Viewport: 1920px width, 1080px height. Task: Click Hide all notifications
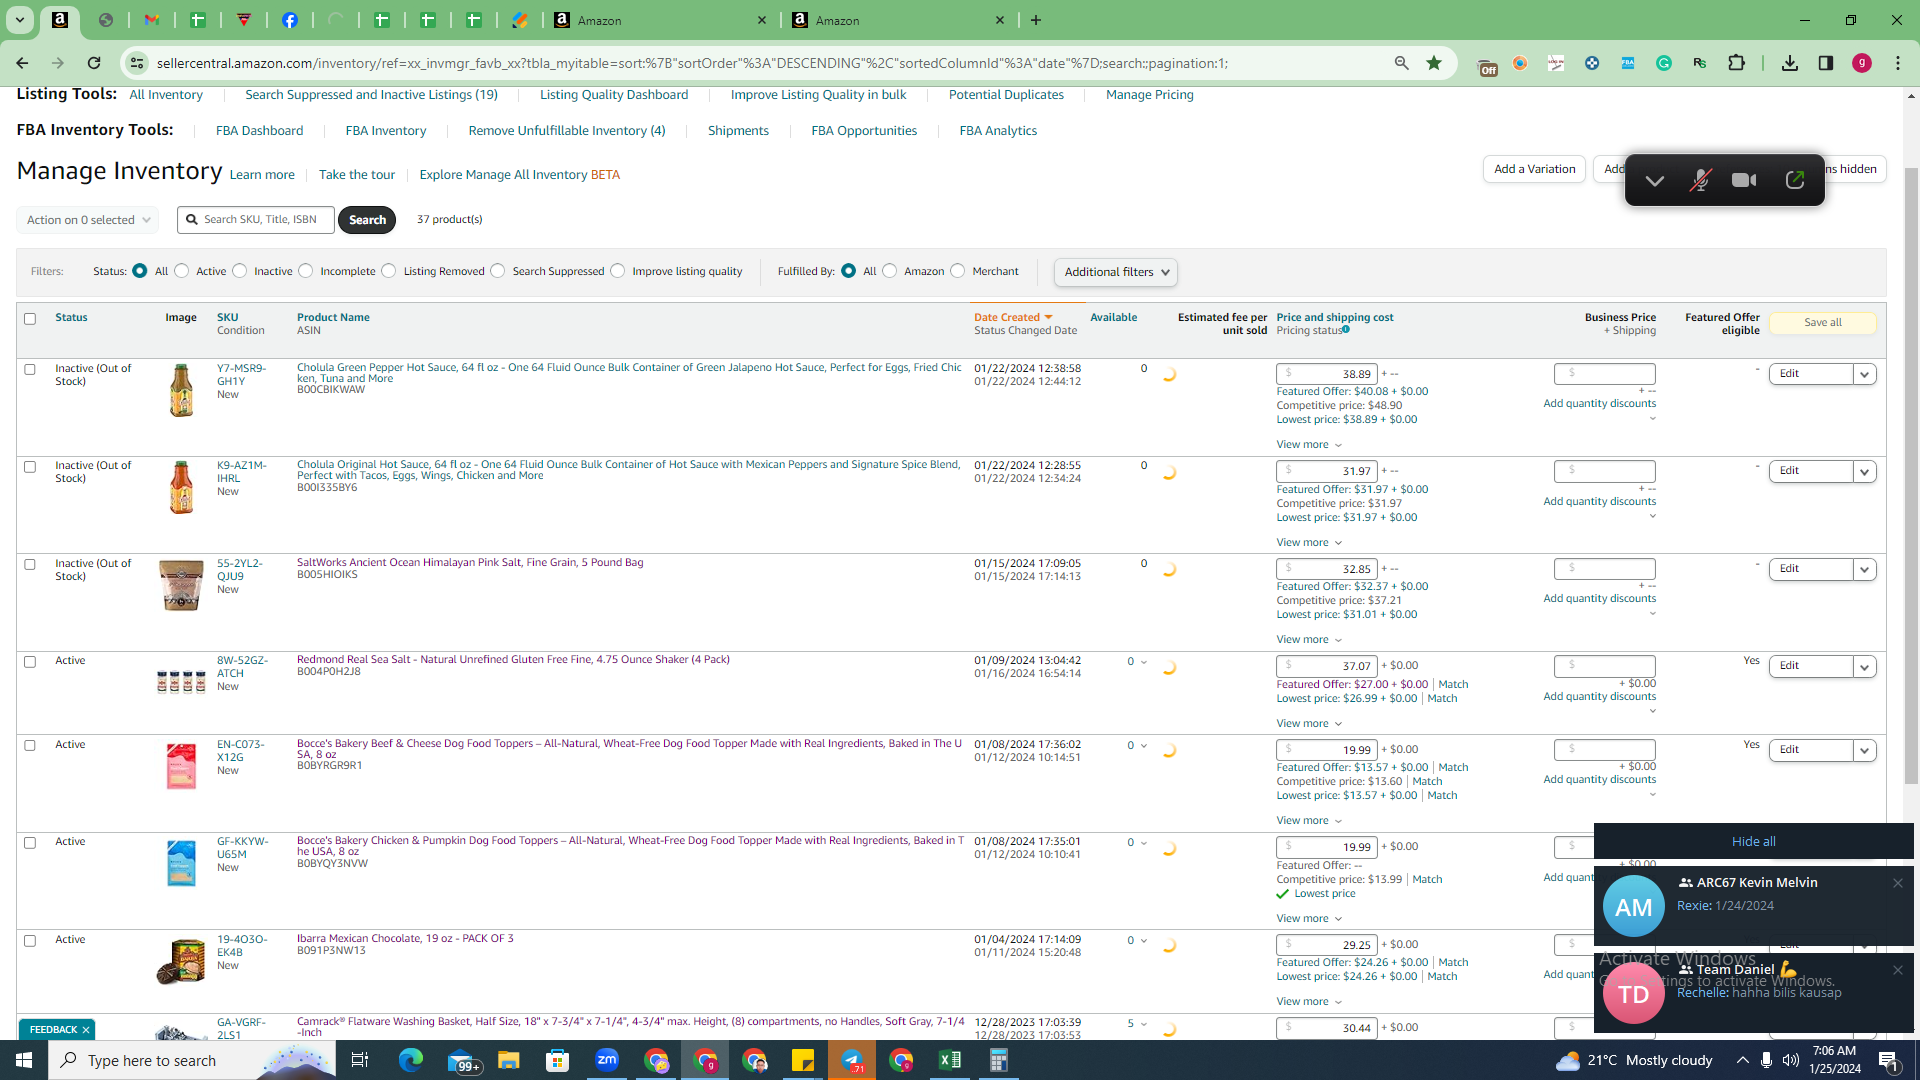pos(1753,841)
